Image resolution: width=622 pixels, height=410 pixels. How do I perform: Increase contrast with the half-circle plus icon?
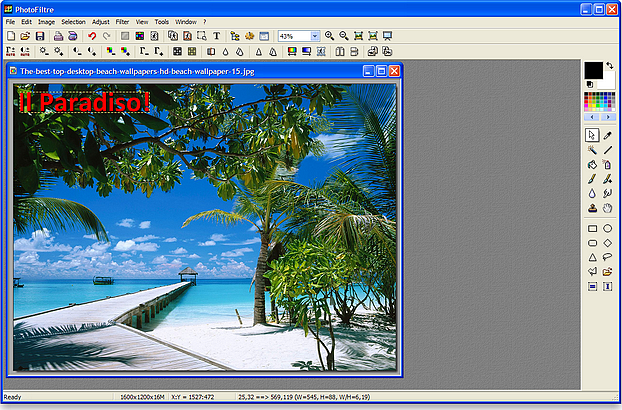pos(92,51)
